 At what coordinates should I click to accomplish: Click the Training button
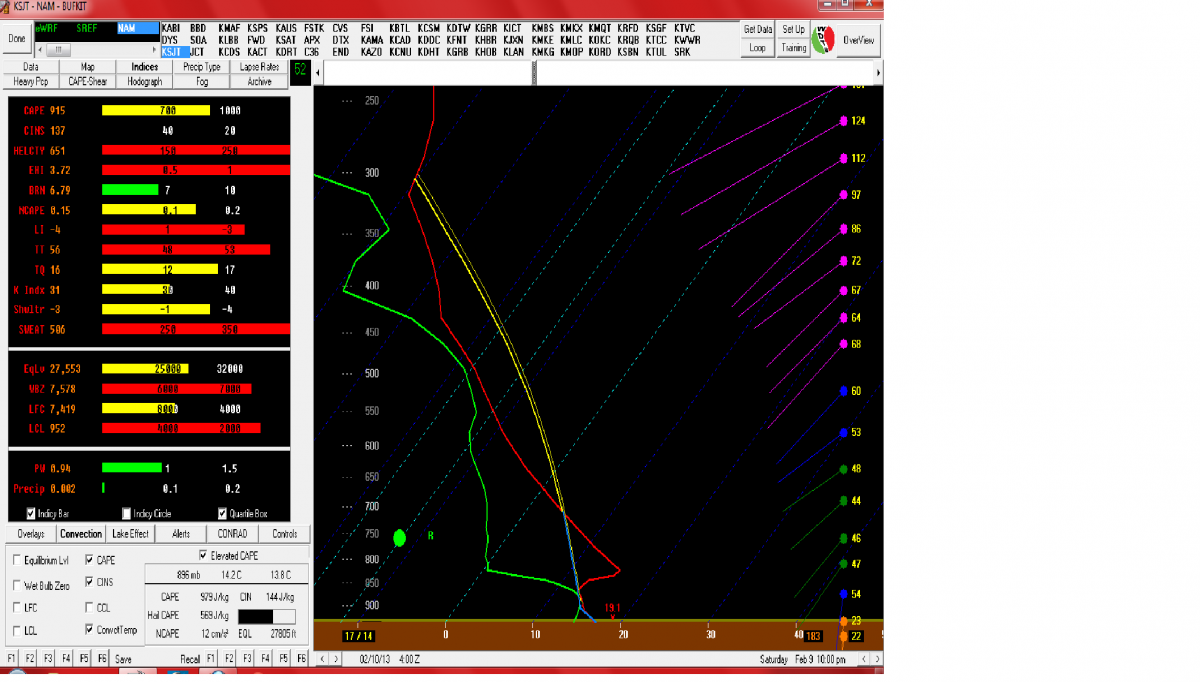click(x=794, y=48)
